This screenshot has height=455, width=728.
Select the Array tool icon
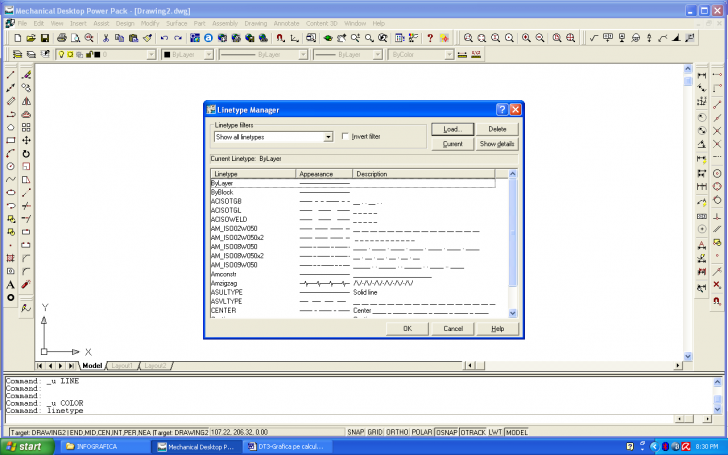[26, 127]
